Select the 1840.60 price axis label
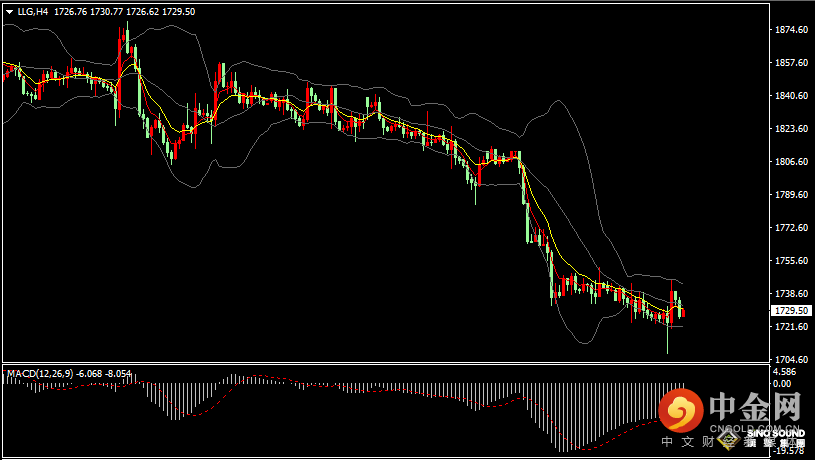 point(791,96)
